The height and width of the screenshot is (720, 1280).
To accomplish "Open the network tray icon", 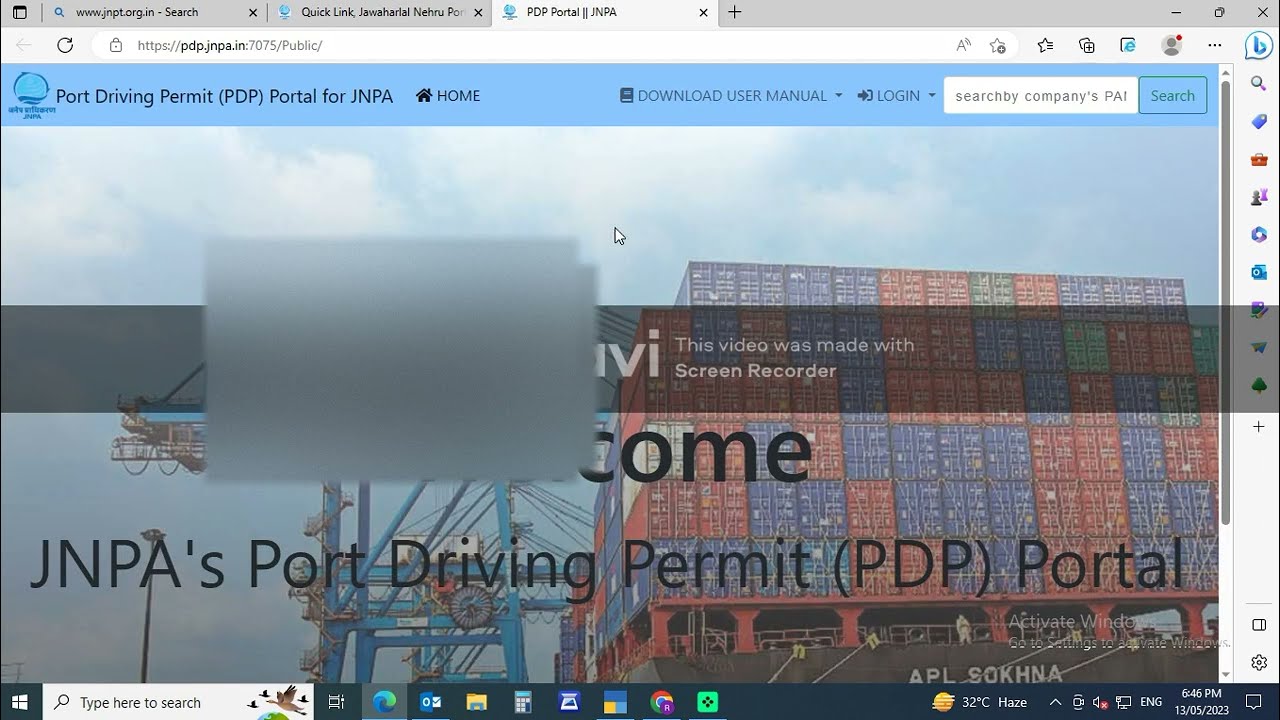I will coord(1123,702).
